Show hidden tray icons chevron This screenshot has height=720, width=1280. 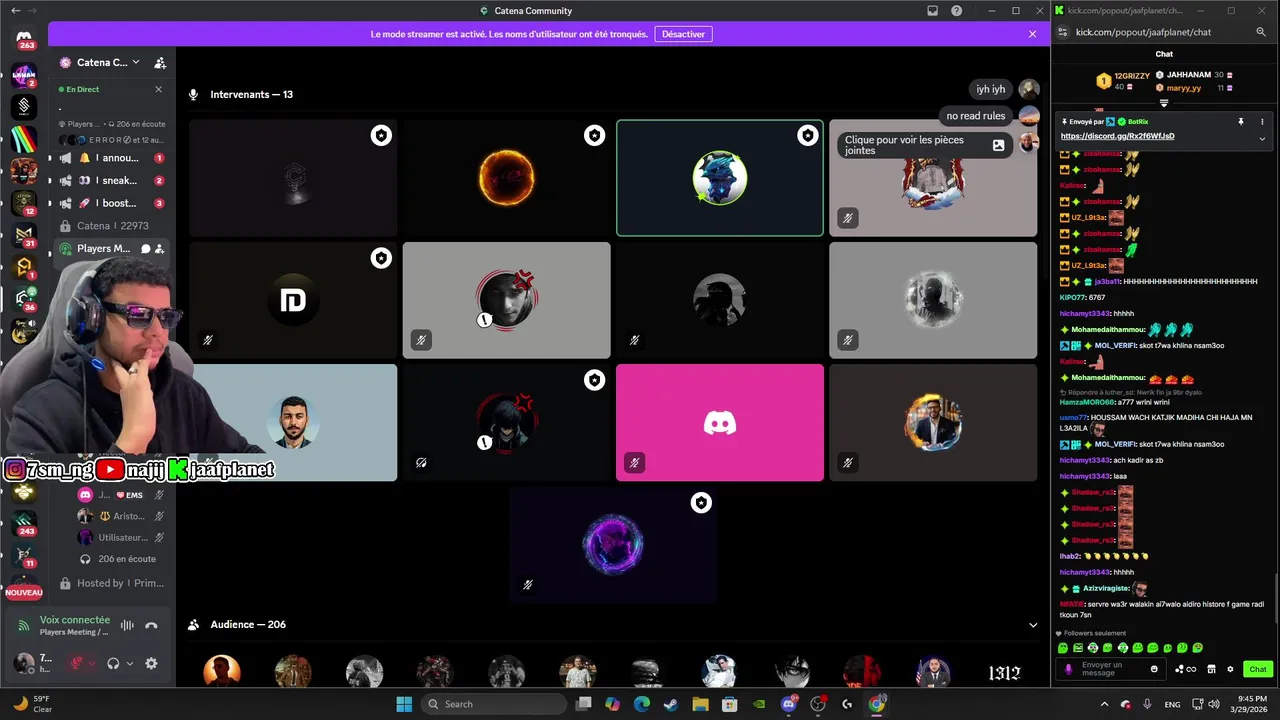tap(1104, 704)
